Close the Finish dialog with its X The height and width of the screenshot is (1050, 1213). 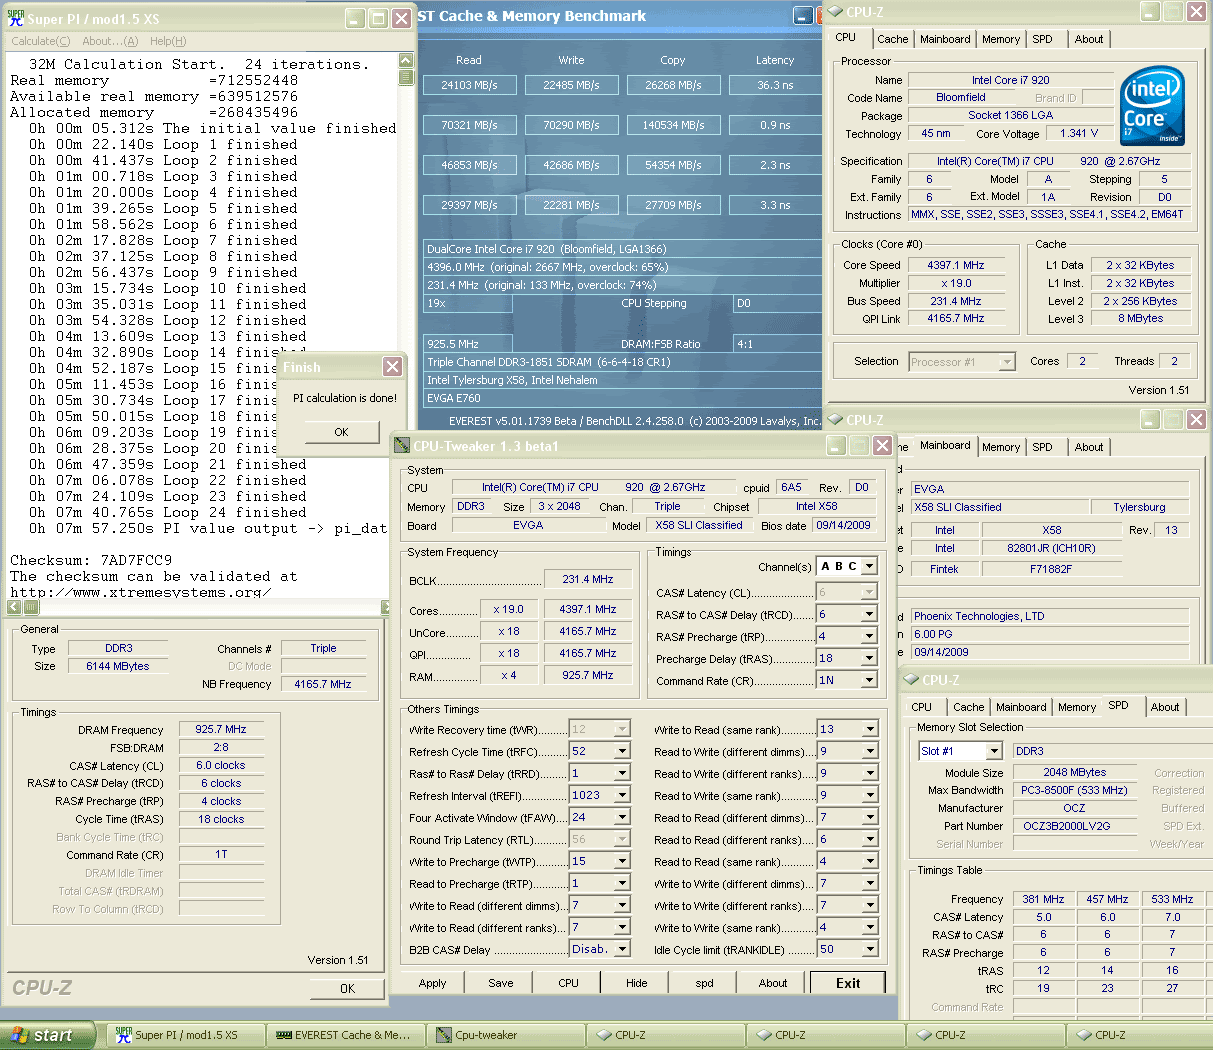(393, 367)
